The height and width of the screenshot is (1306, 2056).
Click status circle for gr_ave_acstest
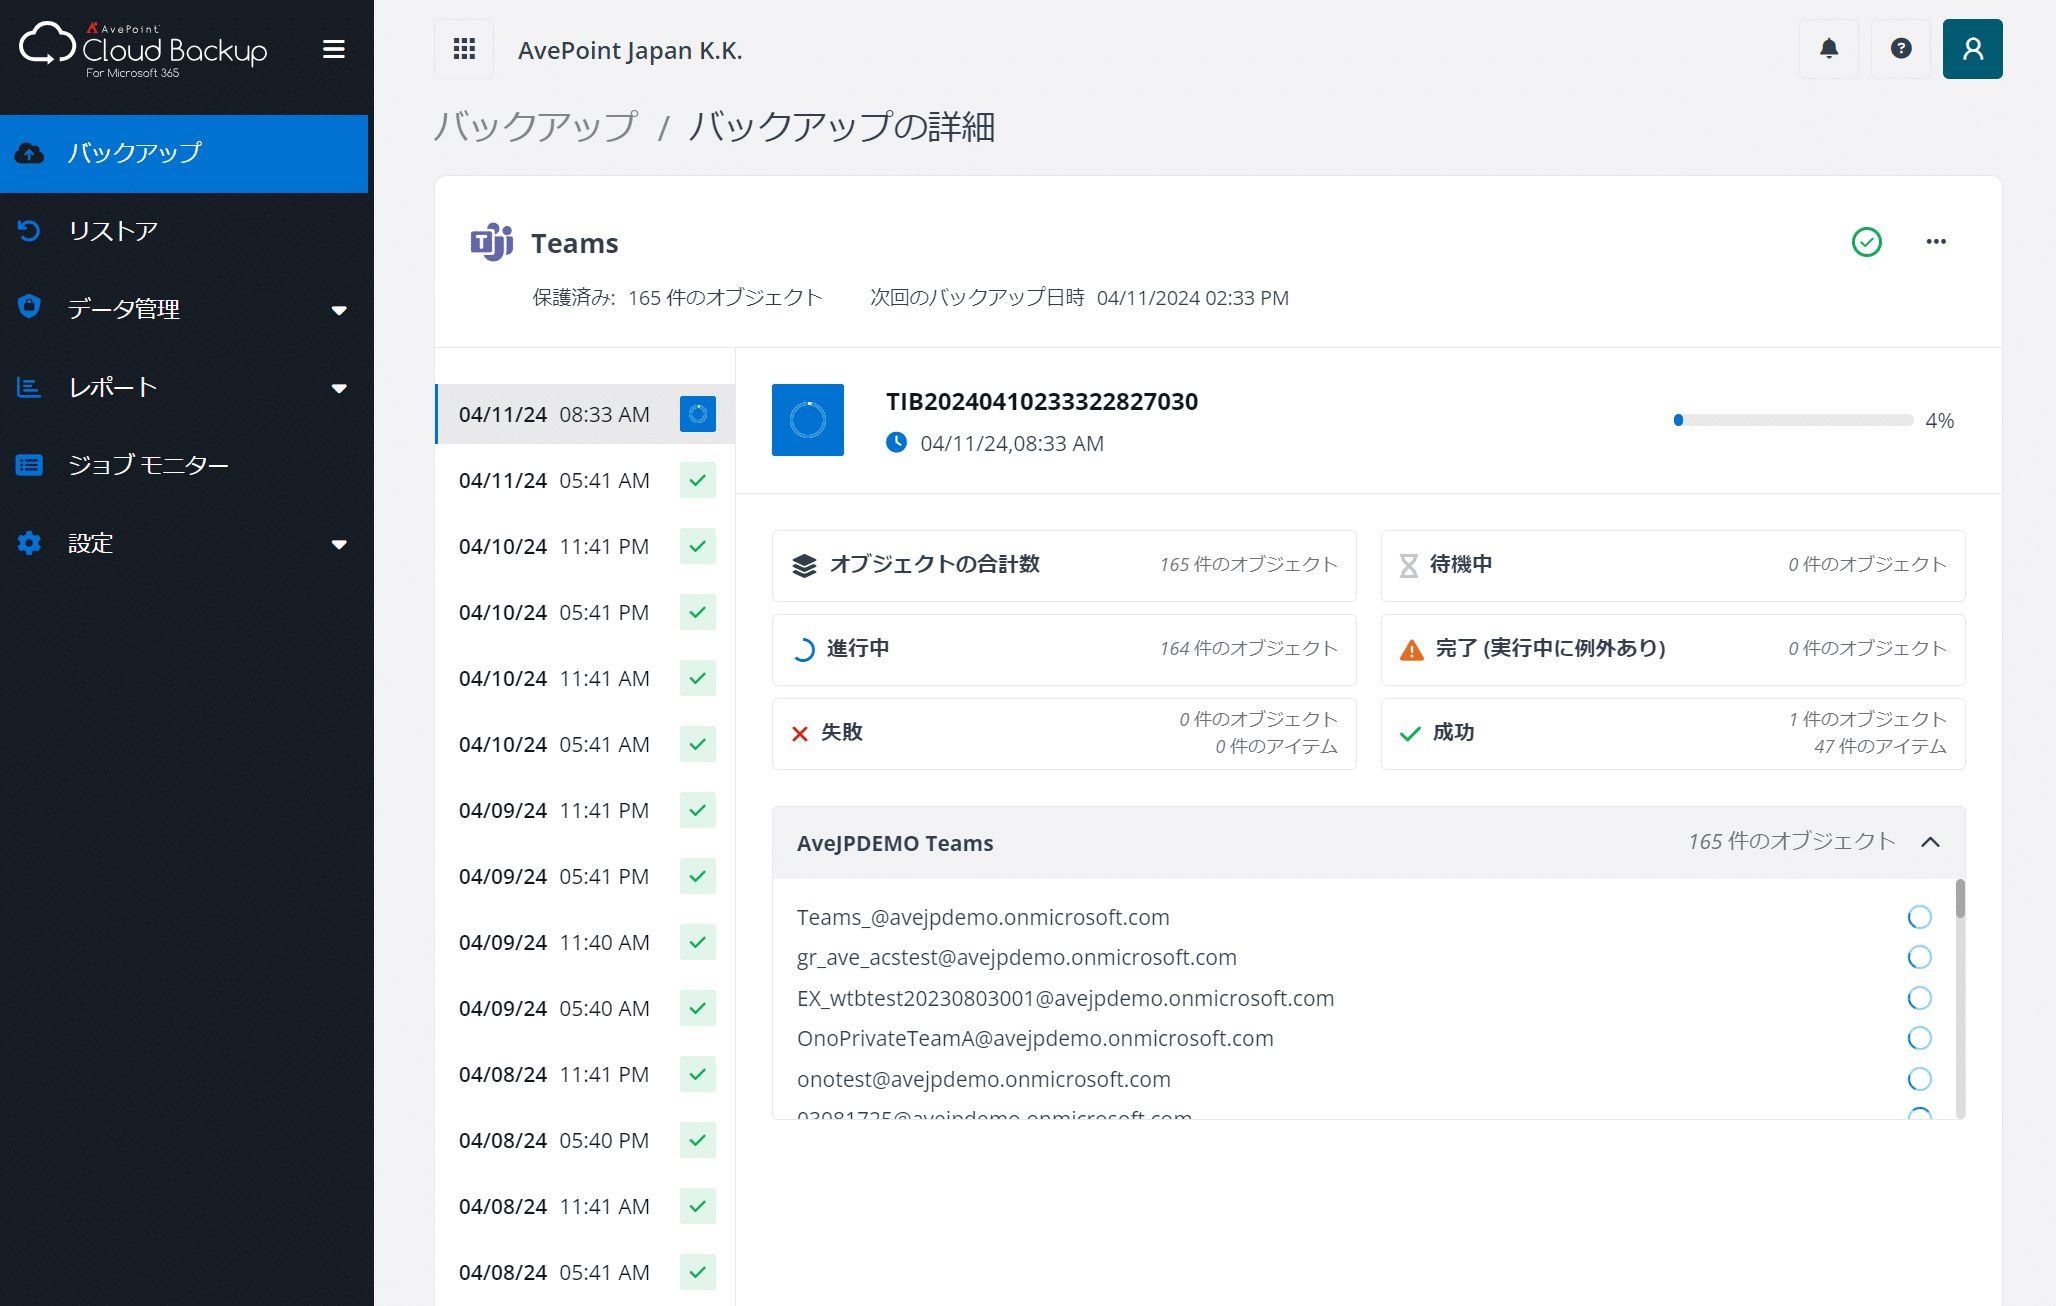pyautogui.click(x=1919, y=957)
